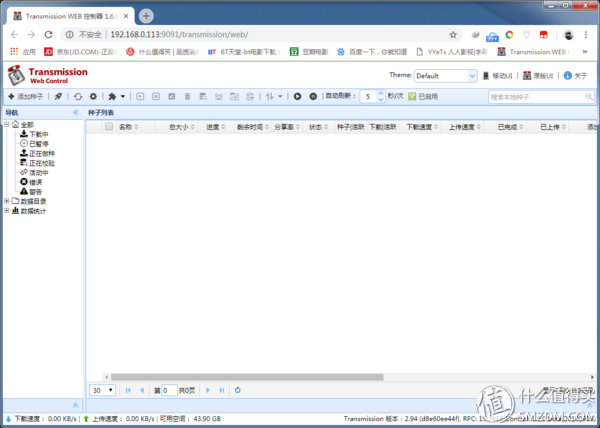Go to the next page icon
The width and height of the screenshot is (600, 428).
[x=208, y=390]
